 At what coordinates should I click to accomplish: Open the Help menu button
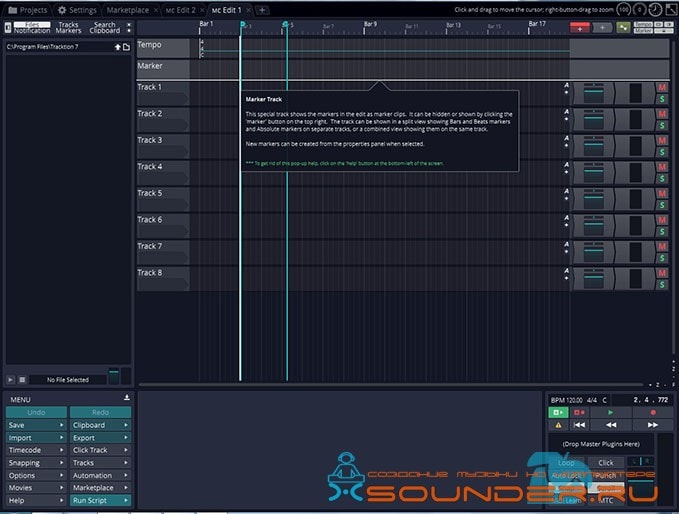[36, 501]
